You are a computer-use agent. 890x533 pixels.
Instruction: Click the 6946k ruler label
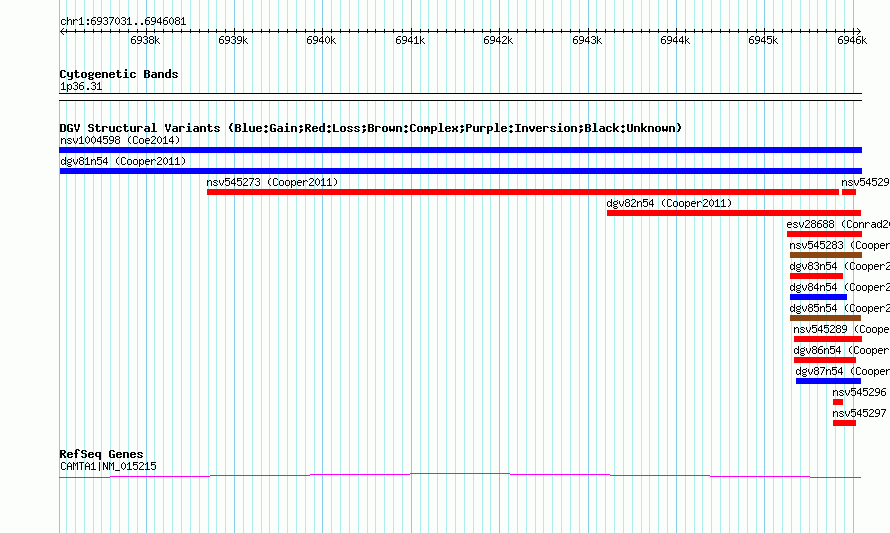pos(852,40)
